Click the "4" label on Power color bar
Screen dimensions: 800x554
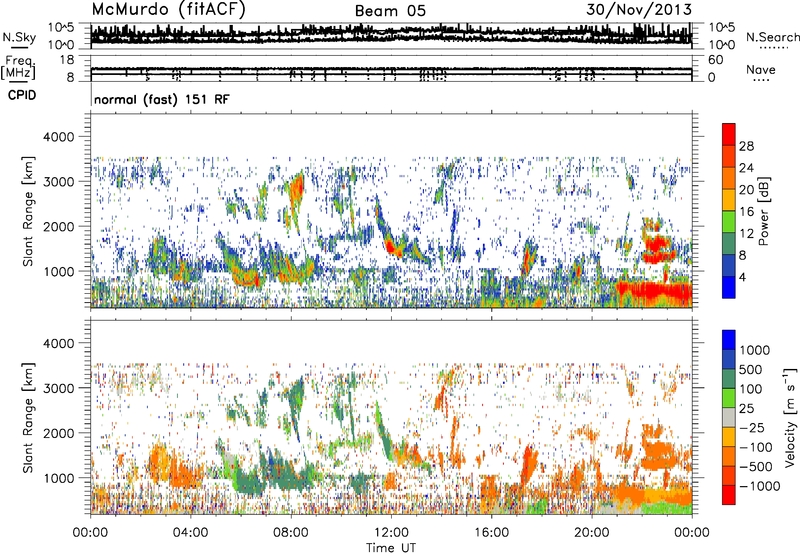pyautogui.click(x=743, y=277)
